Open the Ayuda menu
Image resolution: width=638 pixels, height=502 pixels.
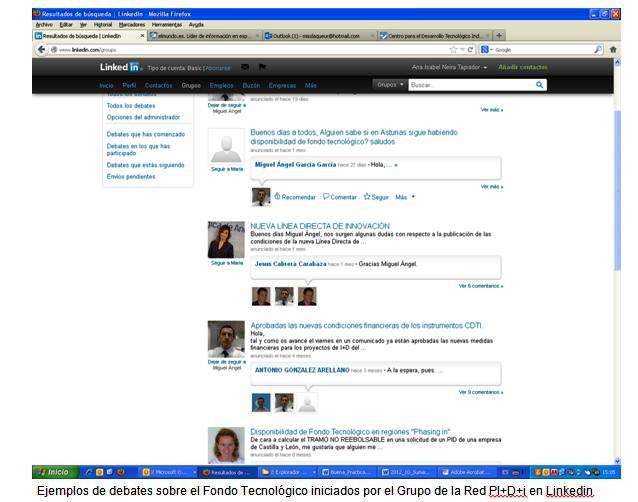pyautogui.click(x=196, y=25)
